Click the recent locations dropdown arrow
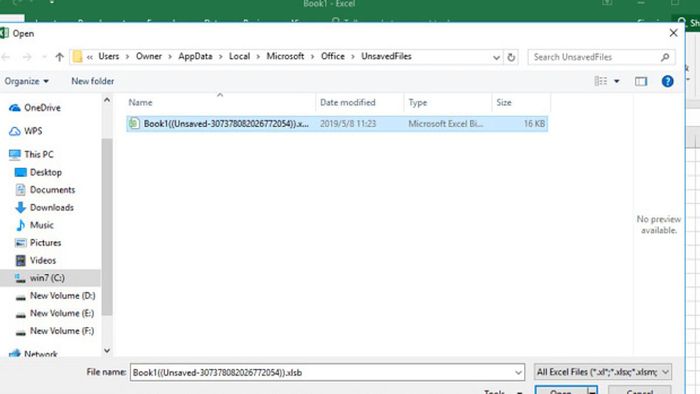This screenshot has width=700, height=394. pyautogui.click(x=44, y=57)
